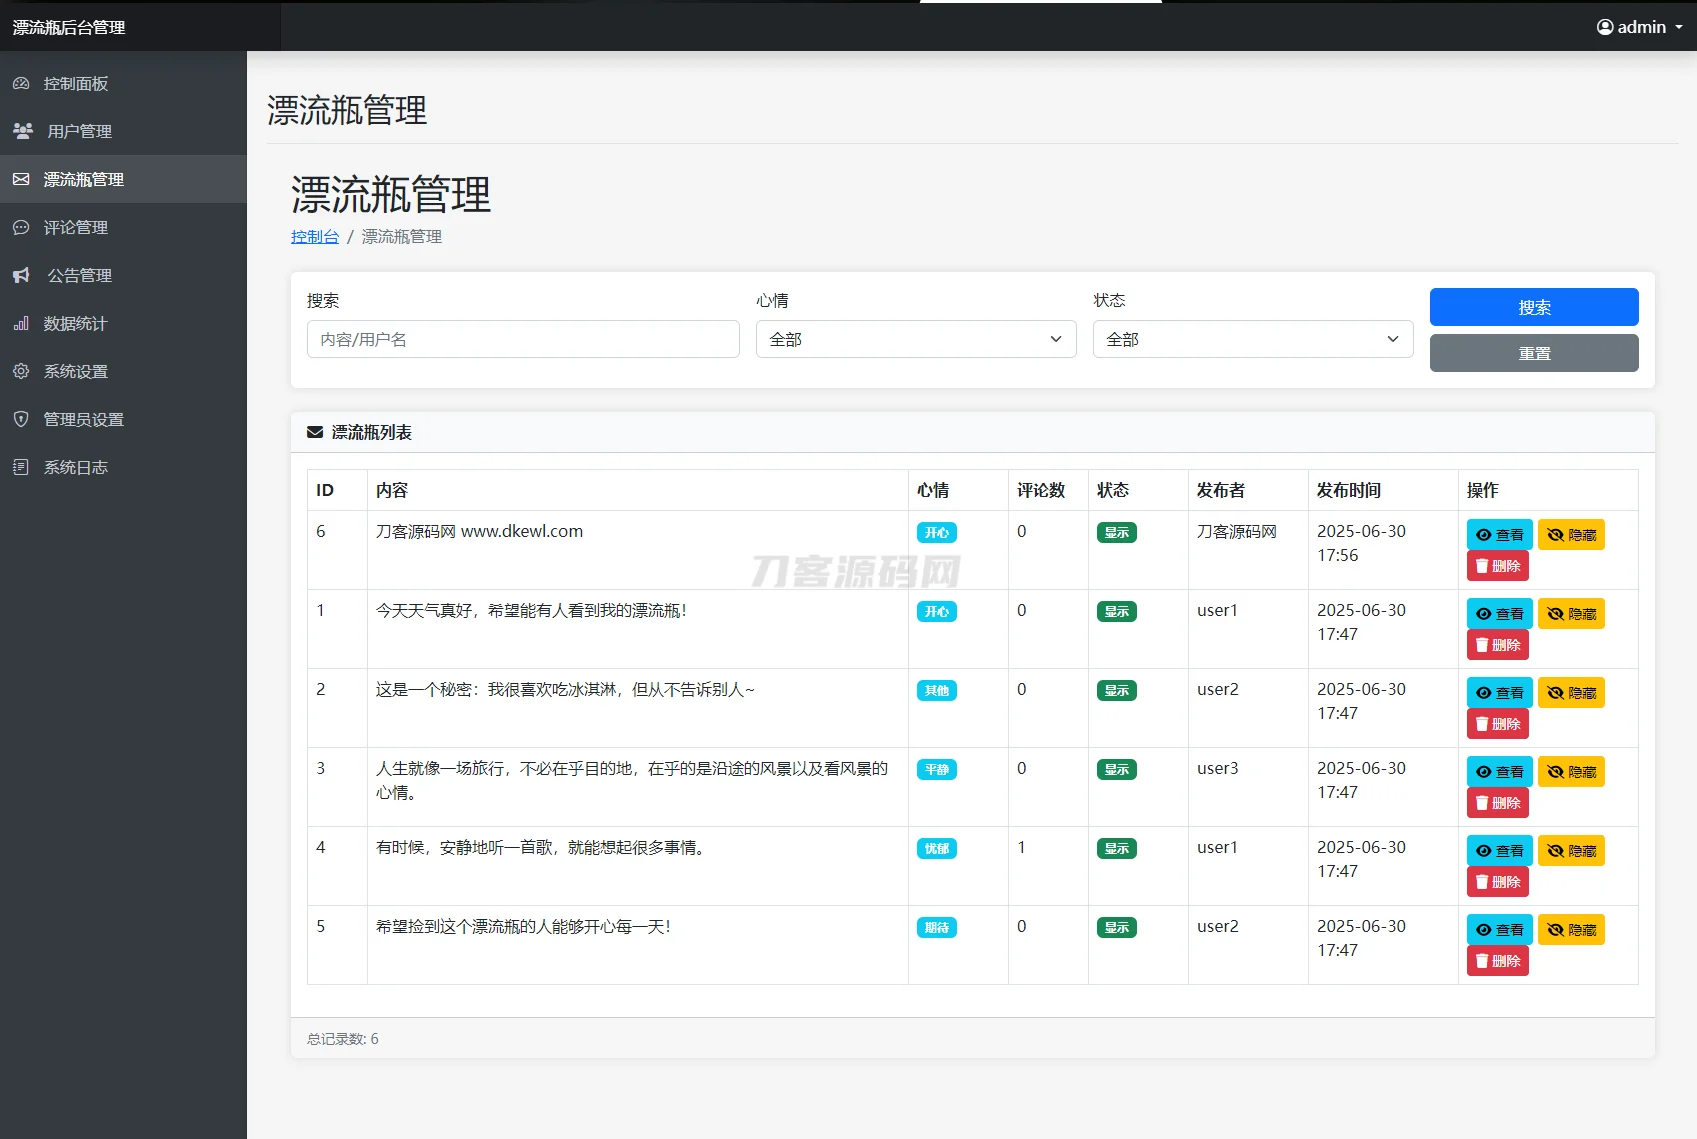The height and width of the screenshot is (1139, 1697).
Task: Expand the 心情 mood filter dropdown
Action: click(x=915, y=339)
